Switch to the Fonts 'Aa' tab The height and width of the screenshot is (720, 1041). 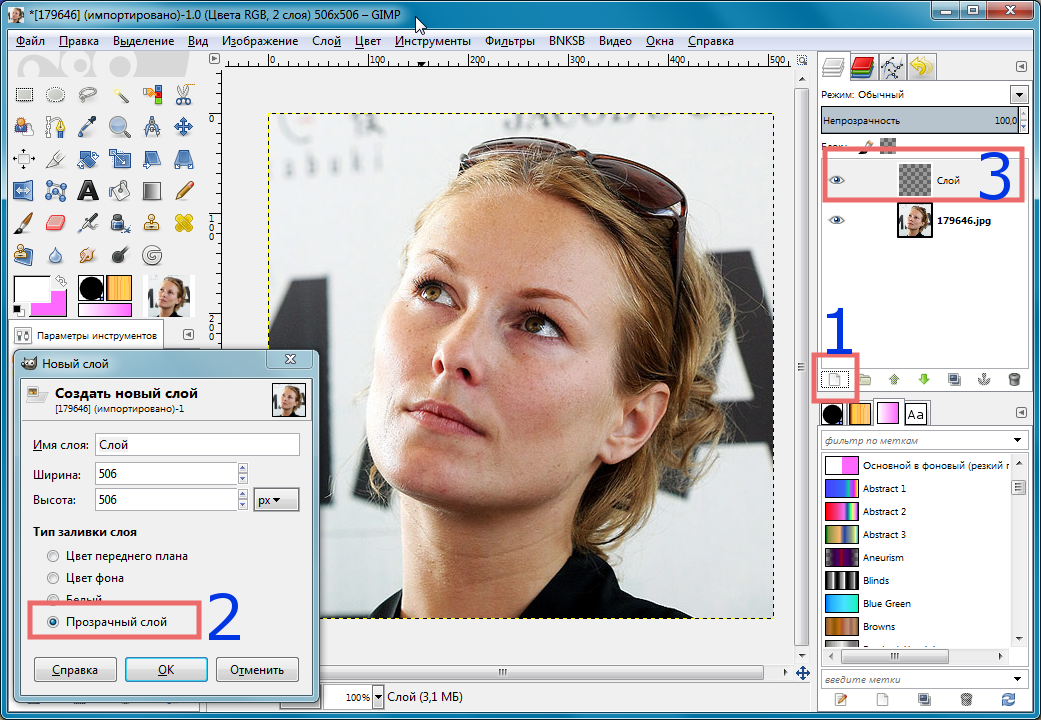pos(916,414)
